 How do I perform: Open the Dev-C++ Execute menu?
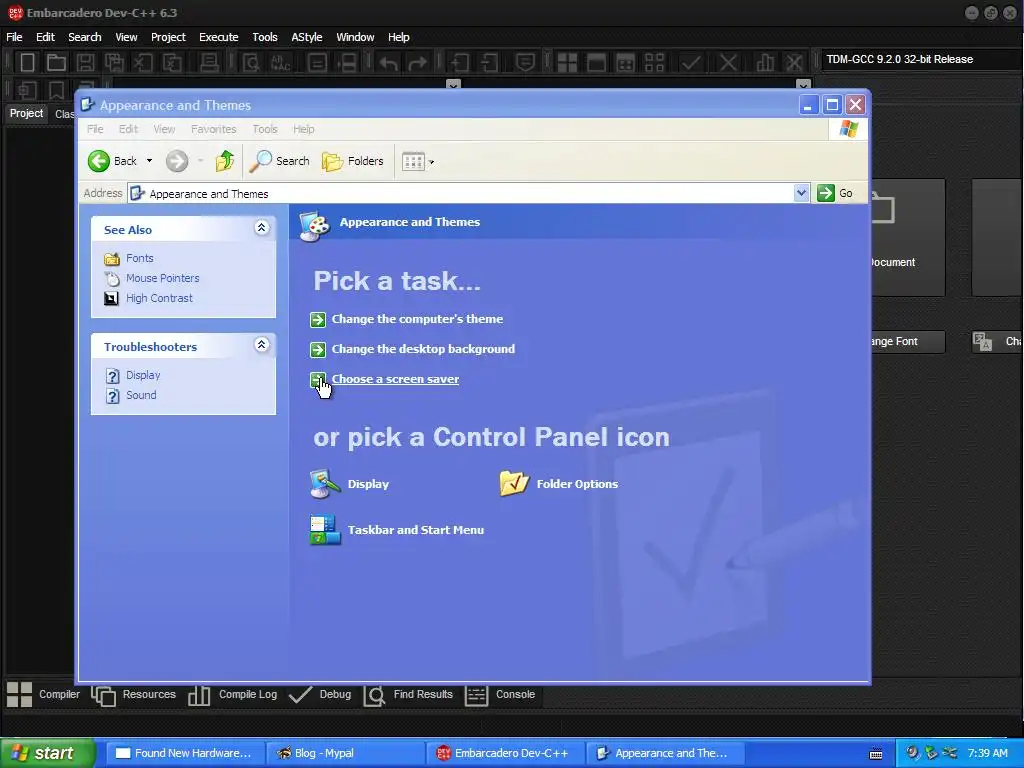click(x=219, y=37)
